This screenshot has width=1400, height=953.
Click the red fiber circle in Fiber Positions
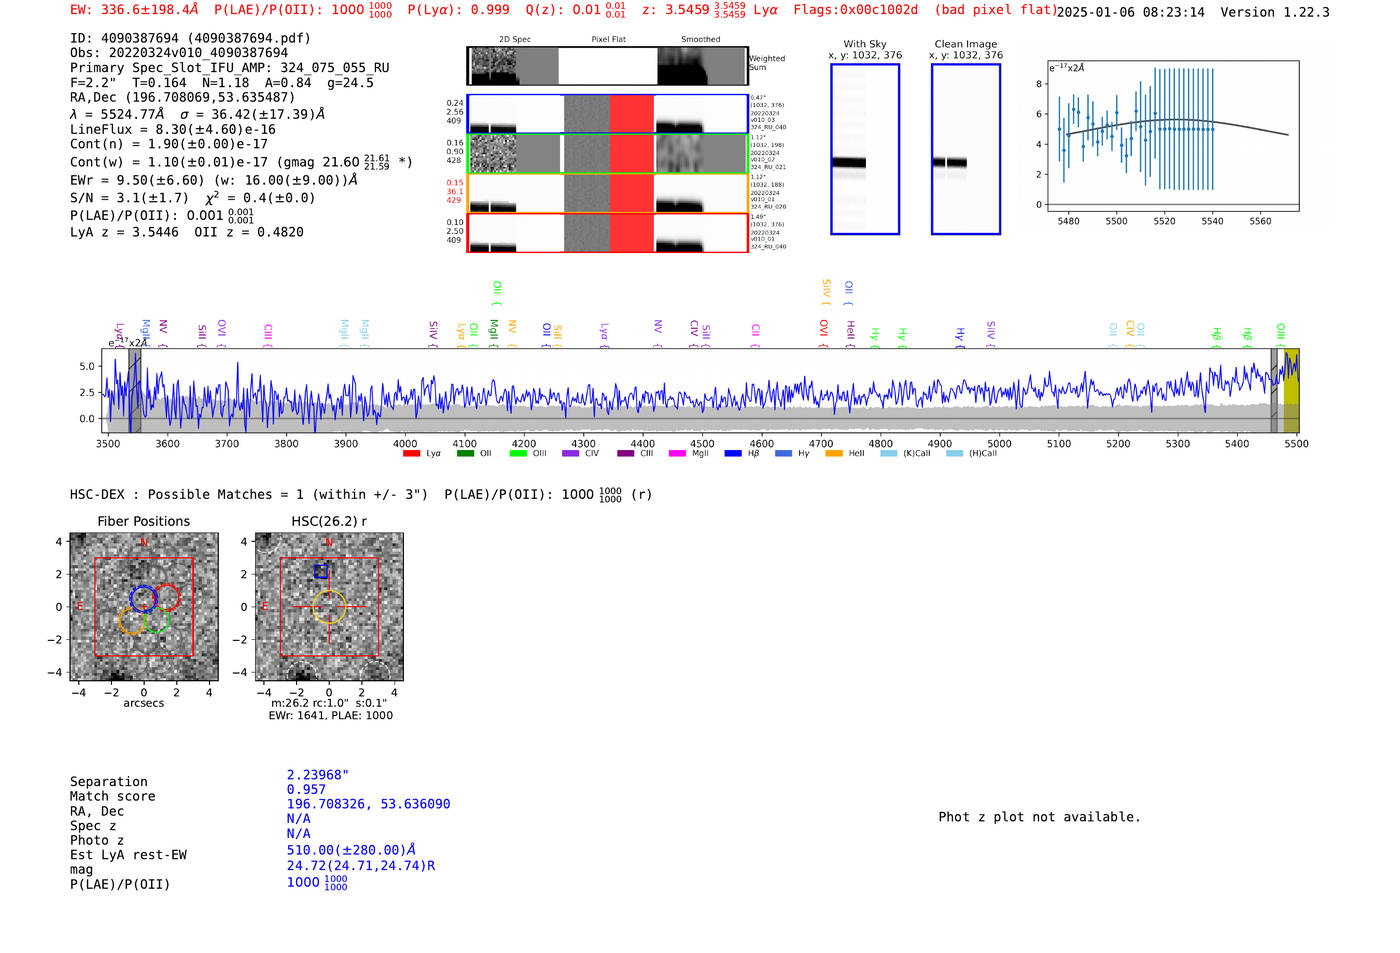coord(166,598)
